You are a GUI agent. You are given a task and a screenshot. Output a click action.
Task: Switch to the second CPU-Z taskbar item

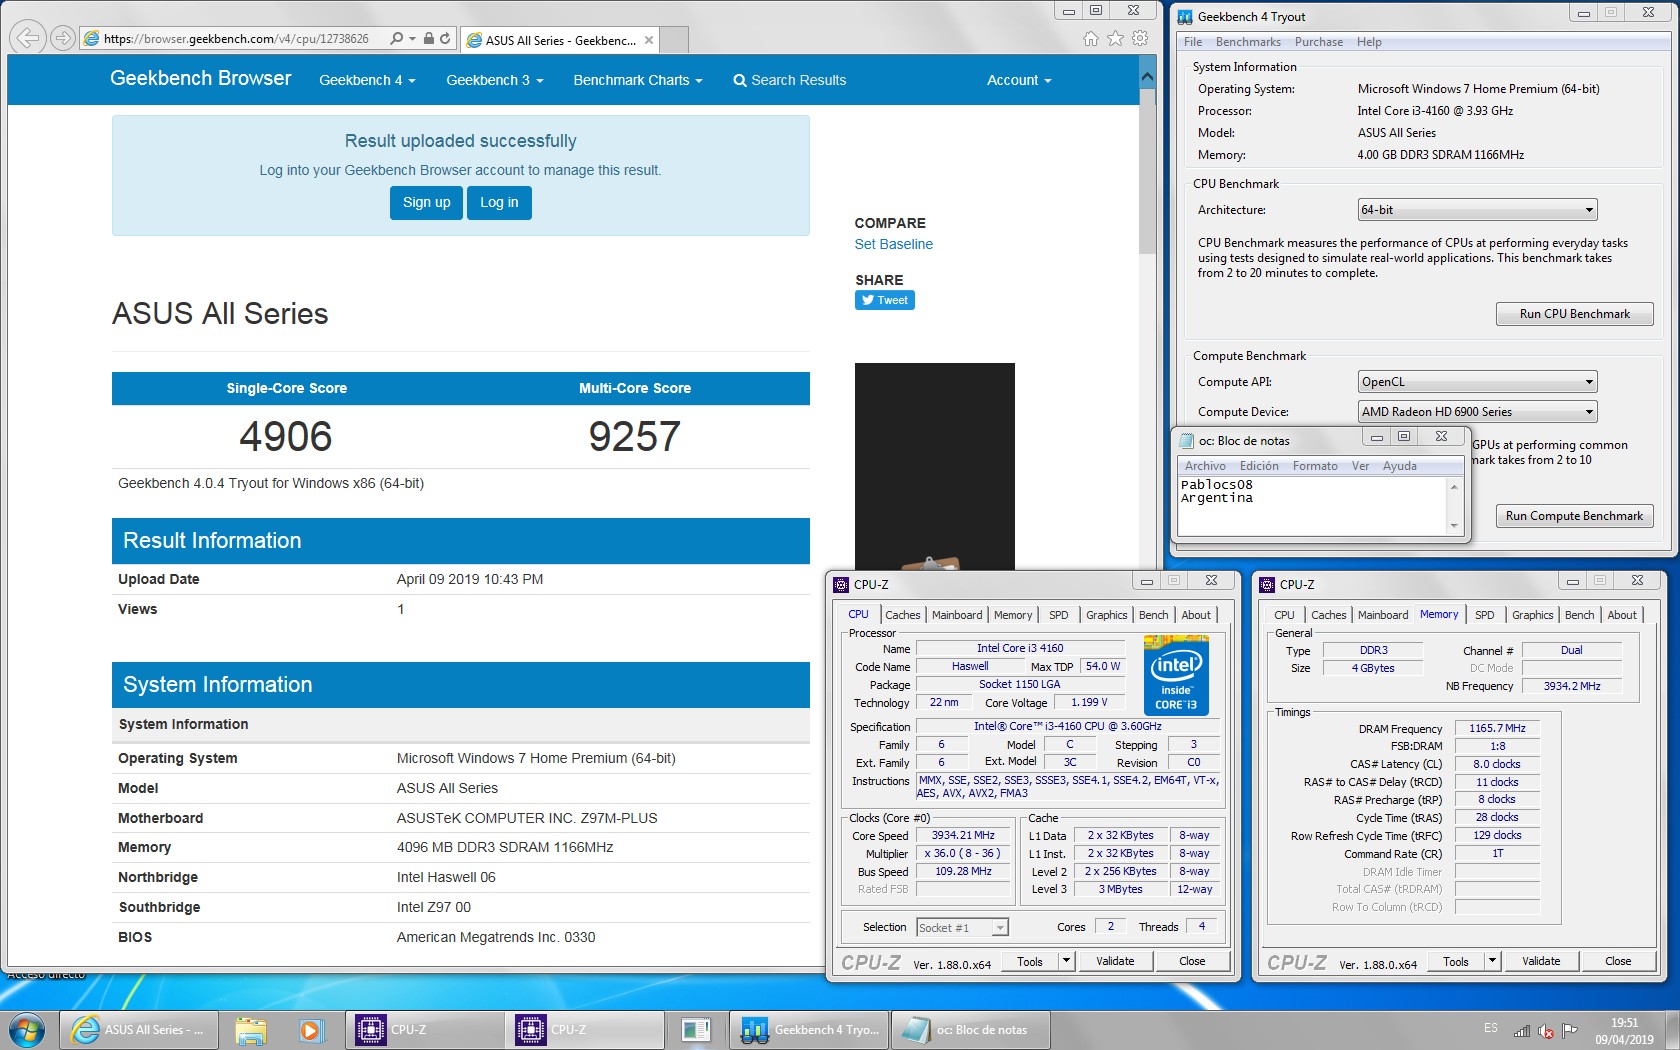(x=585, y=1030)
